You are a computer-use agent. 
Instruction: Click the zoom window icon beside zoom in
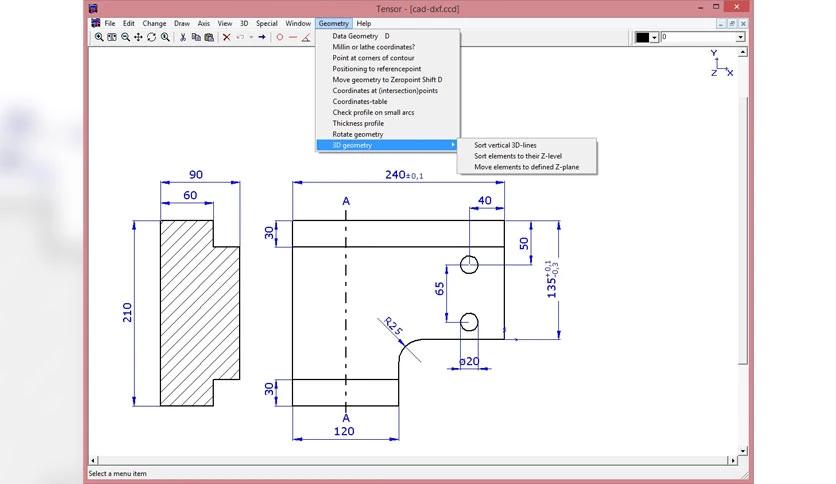pos(112,37)
